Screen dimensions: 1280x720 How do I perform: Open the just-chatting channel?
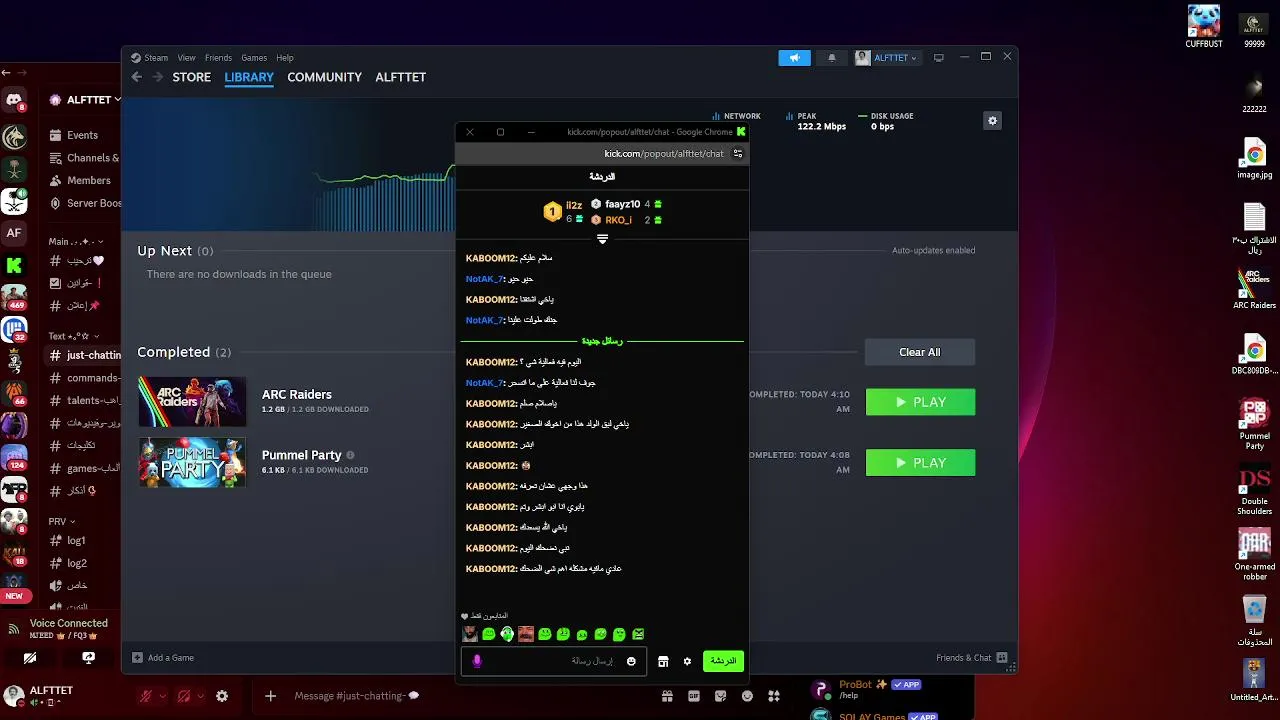pyautogui.click(x=84, y=355)
